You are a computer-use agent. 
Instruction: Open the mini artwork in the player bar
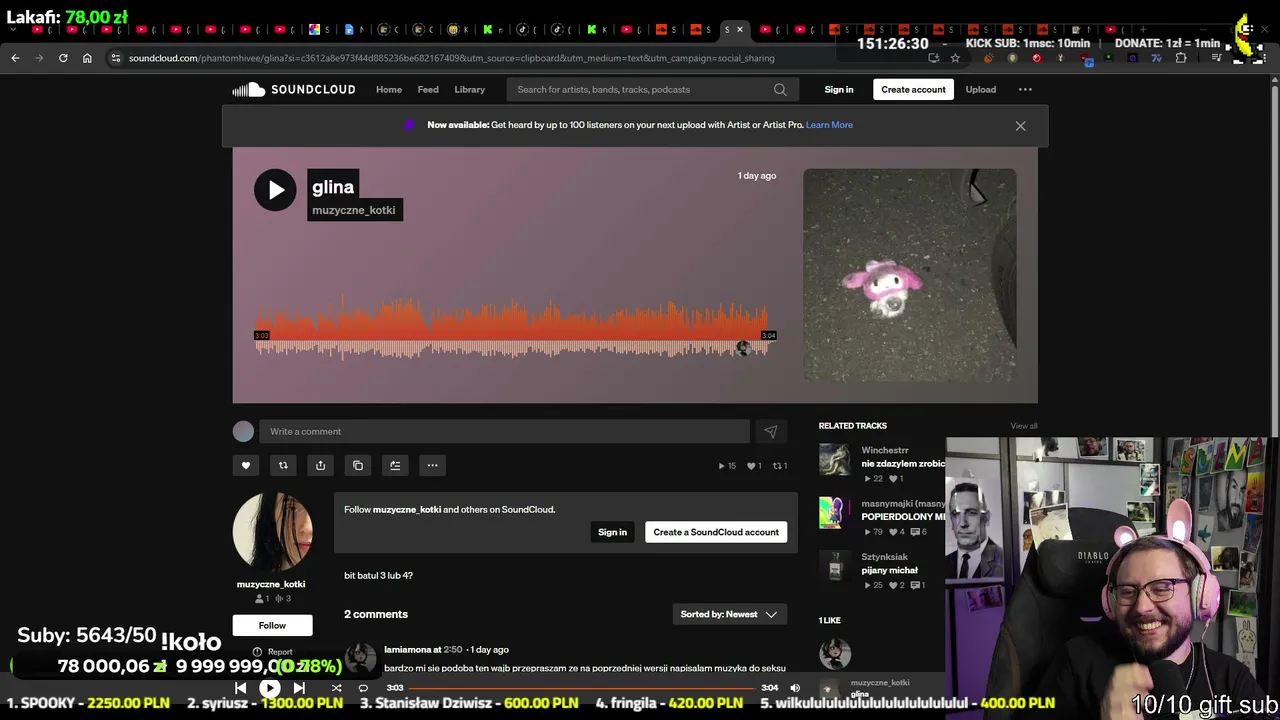[828, 688]
